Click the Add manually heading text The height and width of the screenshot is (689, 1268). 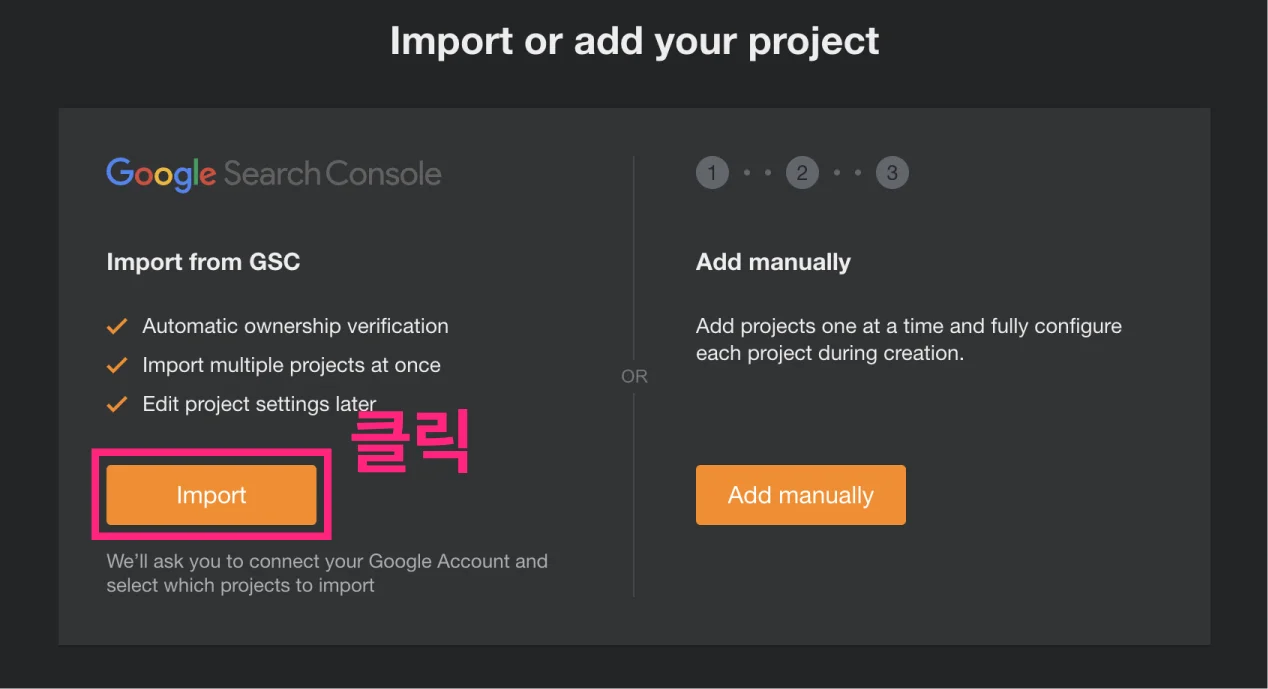point(773,261)
